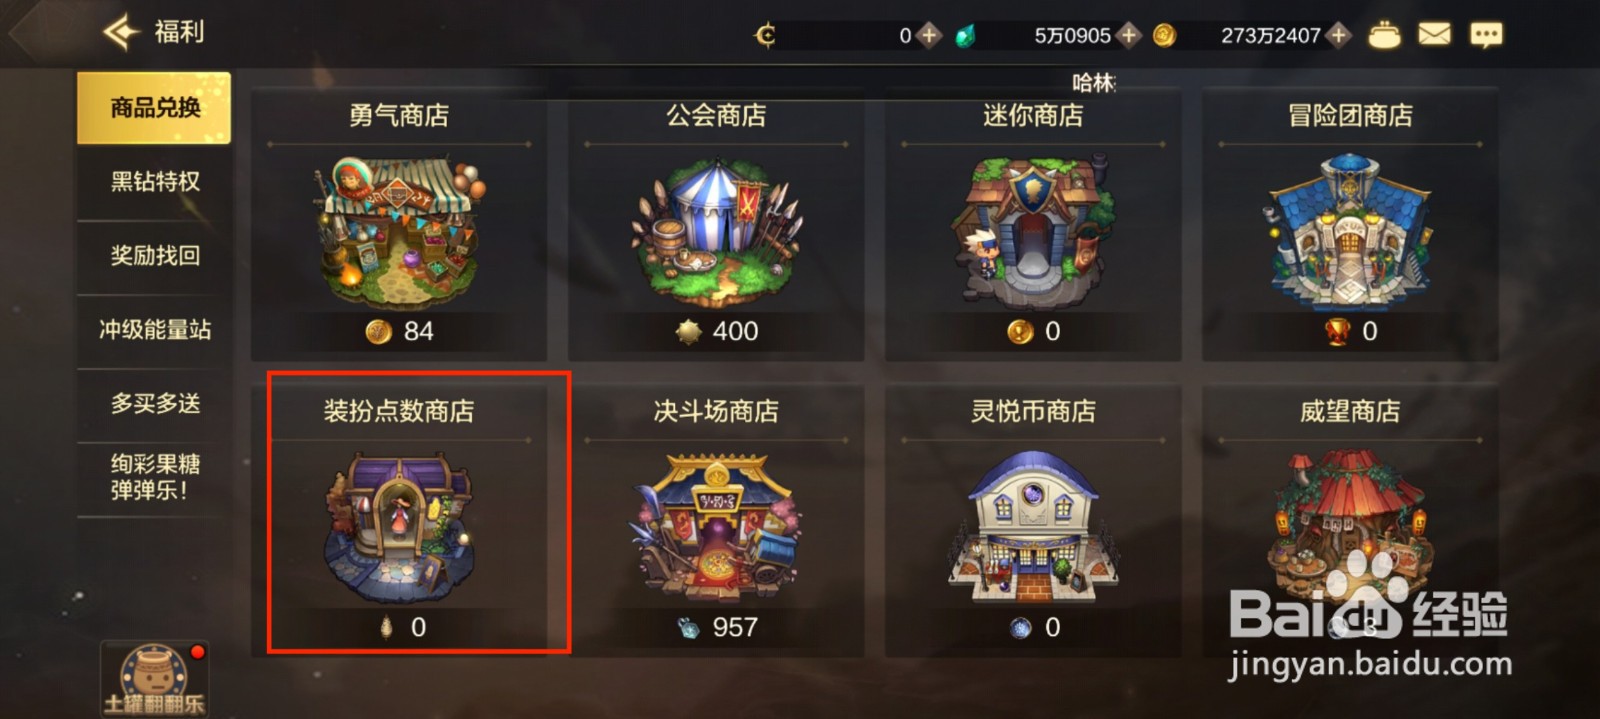The image size is (1600, 719).
Task: Open the 多买多送 sidebar entry
Action: click(x=154, y=404)
